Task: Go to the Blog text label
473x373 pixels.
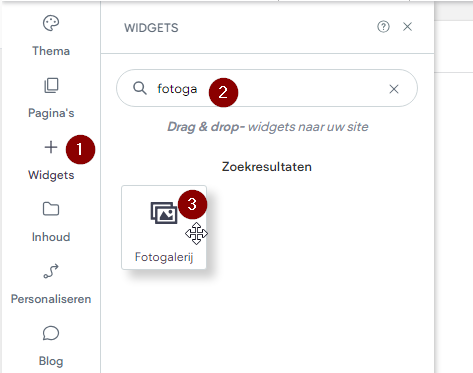Action: click(51, 361)
